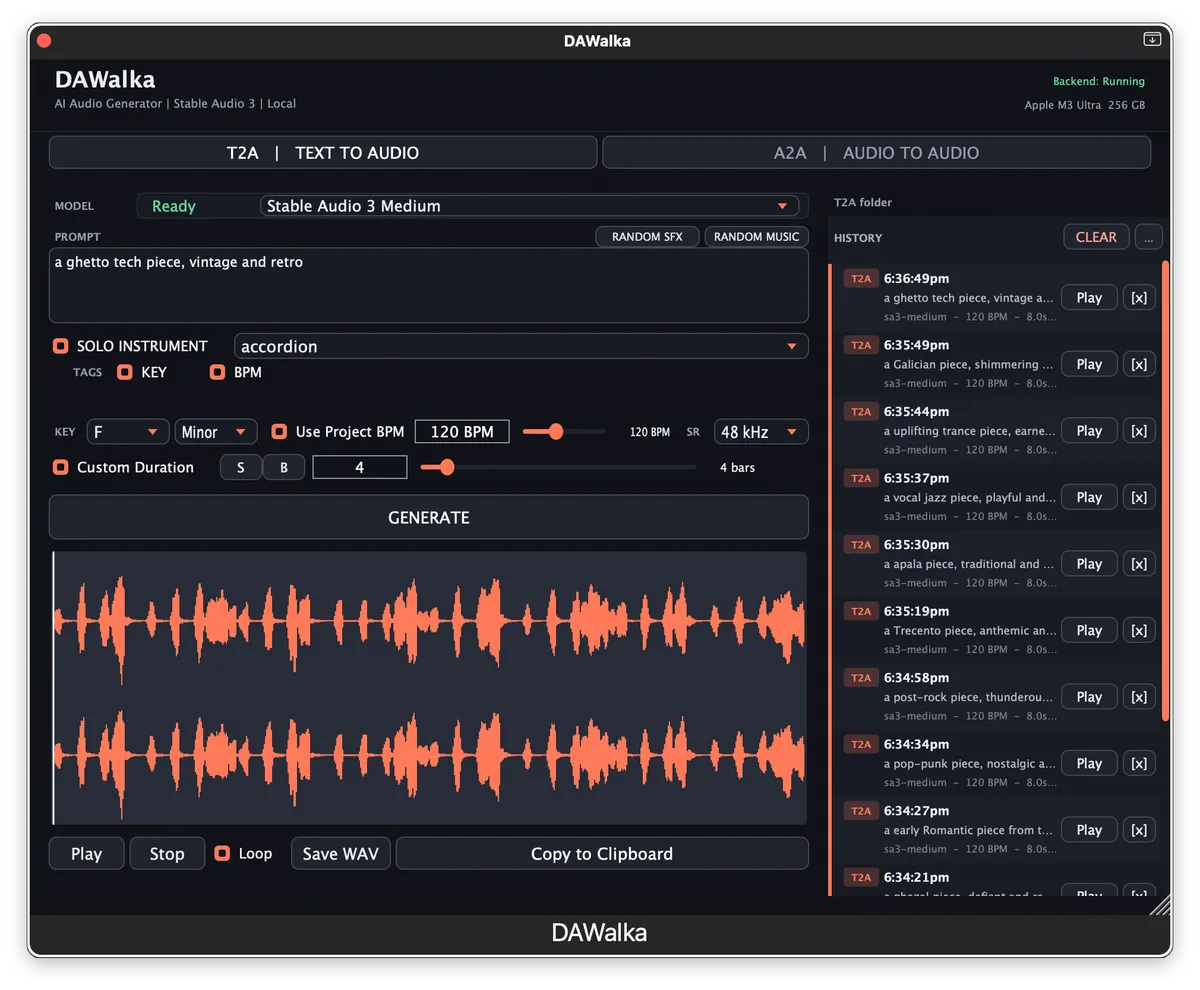The height and width of the screenshot is (990, 1200).
Task: Toggle the SOLO INSTRUMENT checkbox
Action: (61, 346)
